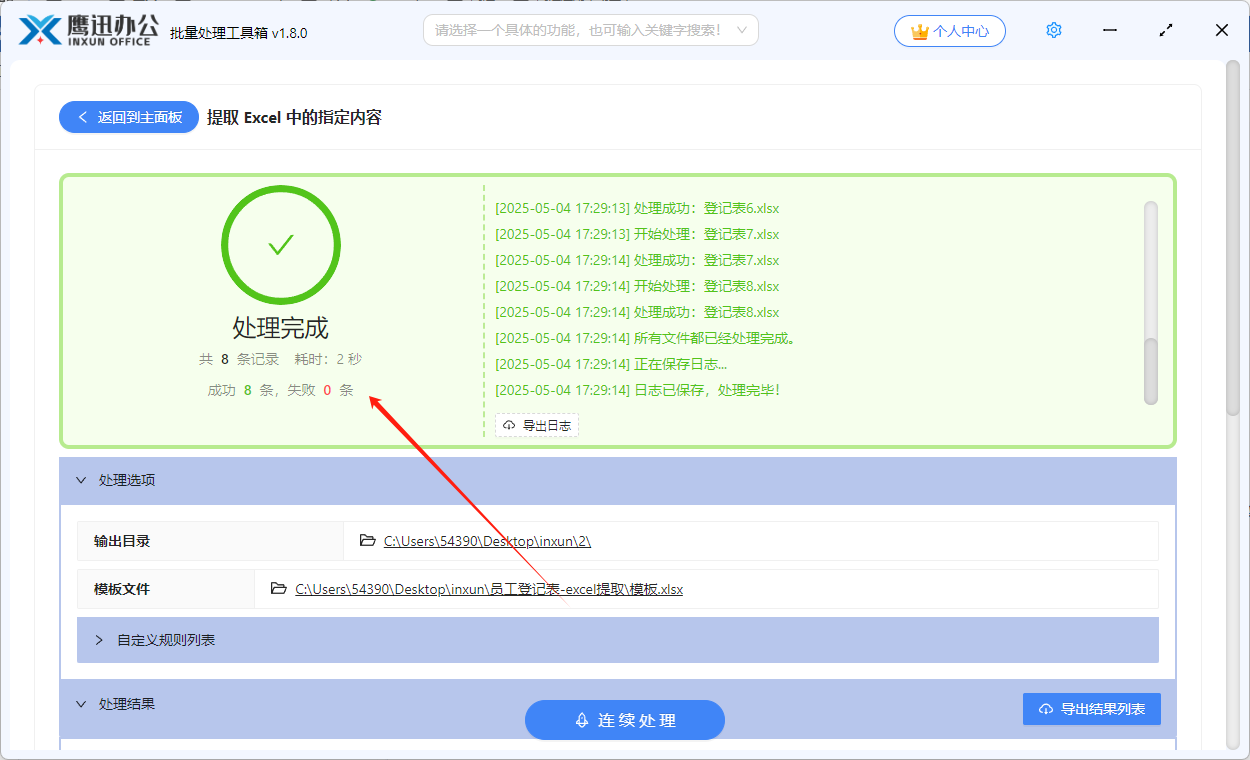Open the 模板.xlsx template file link
This screenshot has height=760, width=1250.
[488, 589]
